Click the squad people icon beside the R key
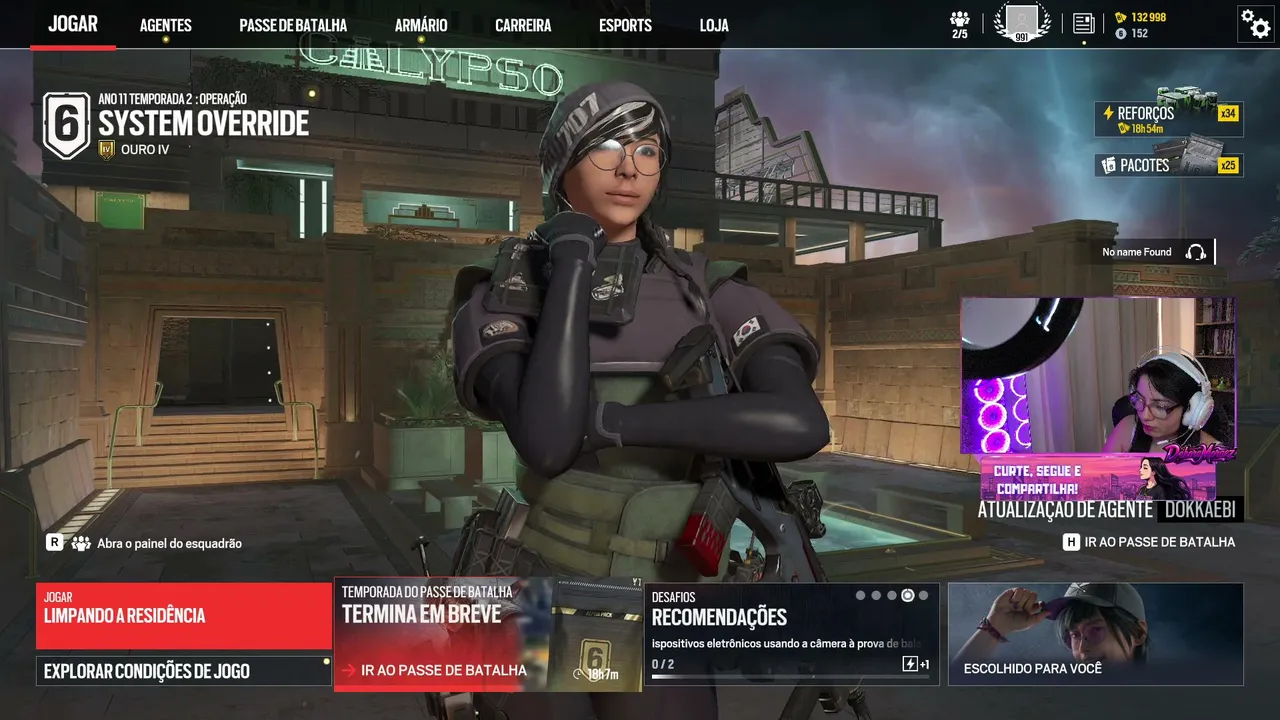 (x=81, y=543)
